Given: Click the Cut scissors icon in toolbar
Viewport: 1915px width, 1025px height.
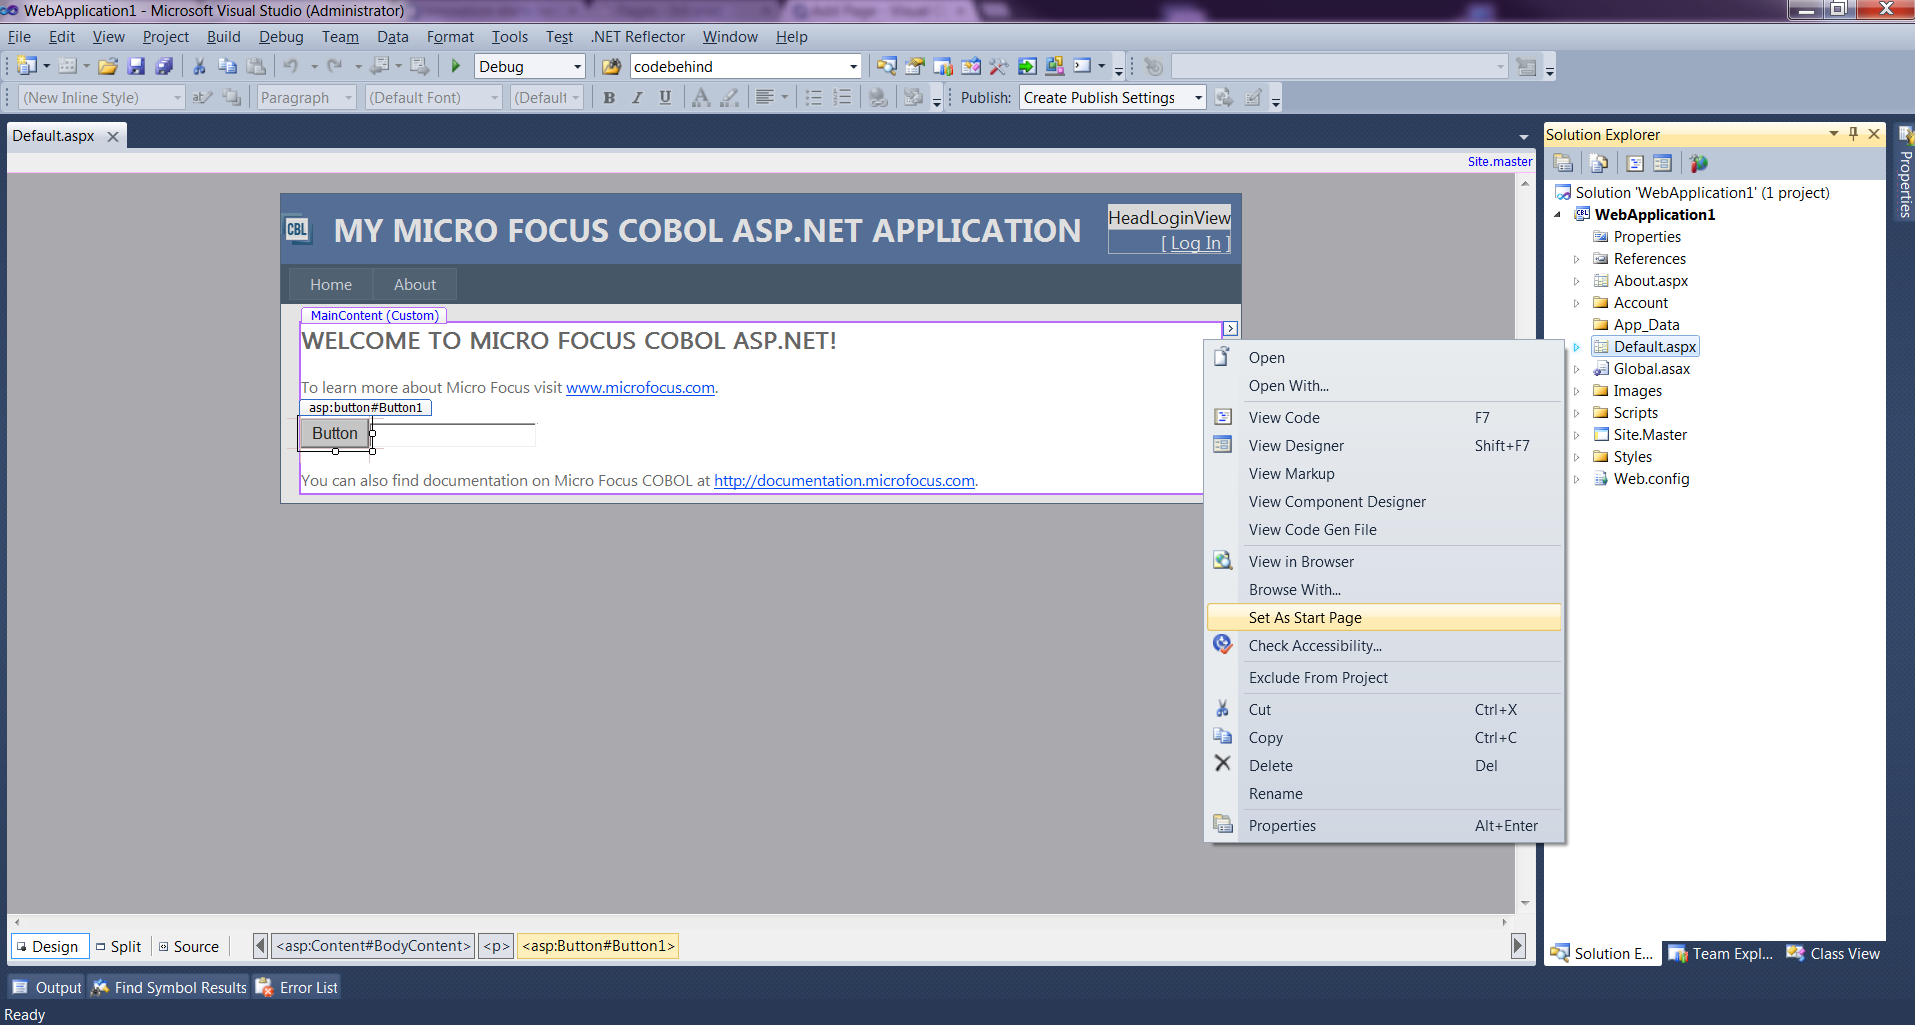Looking at the screenshot, I should click(x=199, y=66).
